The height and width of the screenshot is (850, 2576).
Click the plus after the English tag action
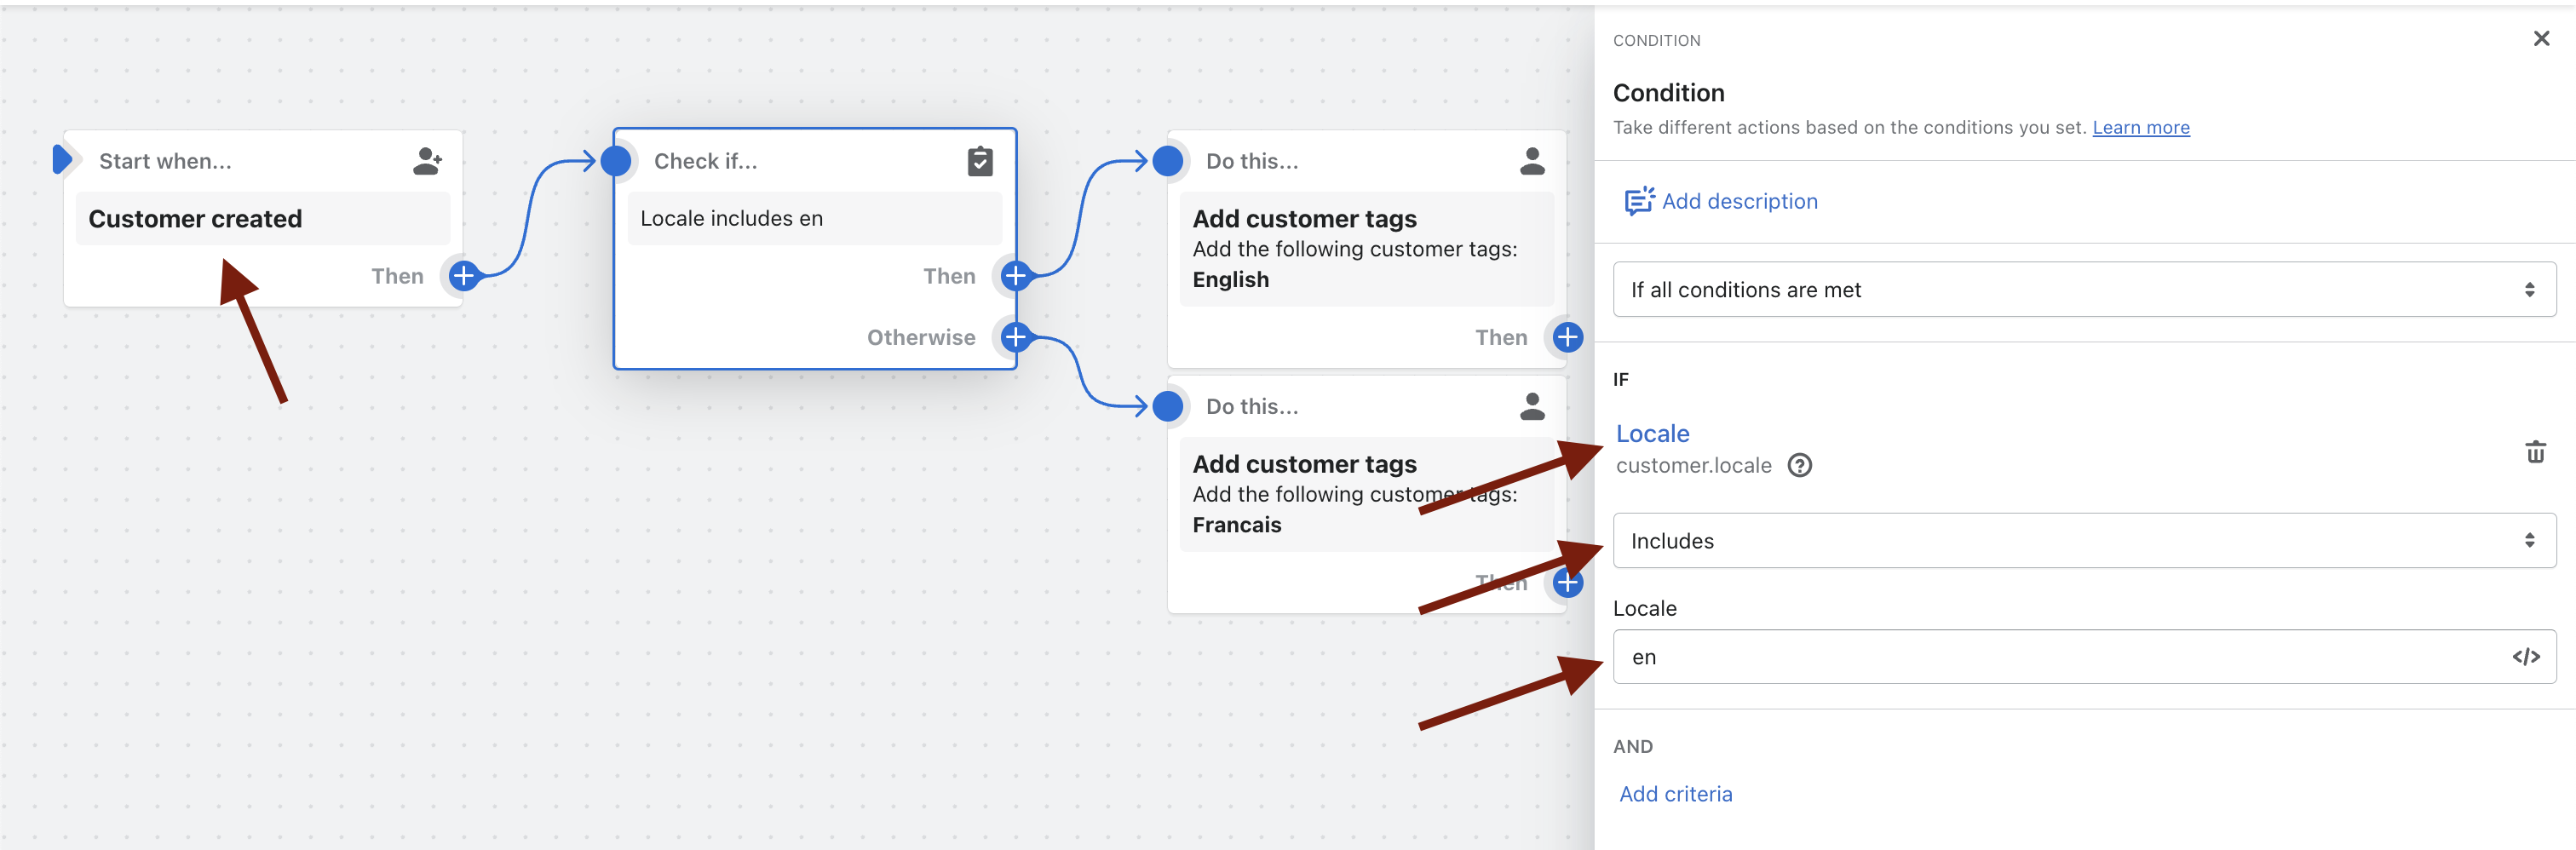tap(1567, 338)
